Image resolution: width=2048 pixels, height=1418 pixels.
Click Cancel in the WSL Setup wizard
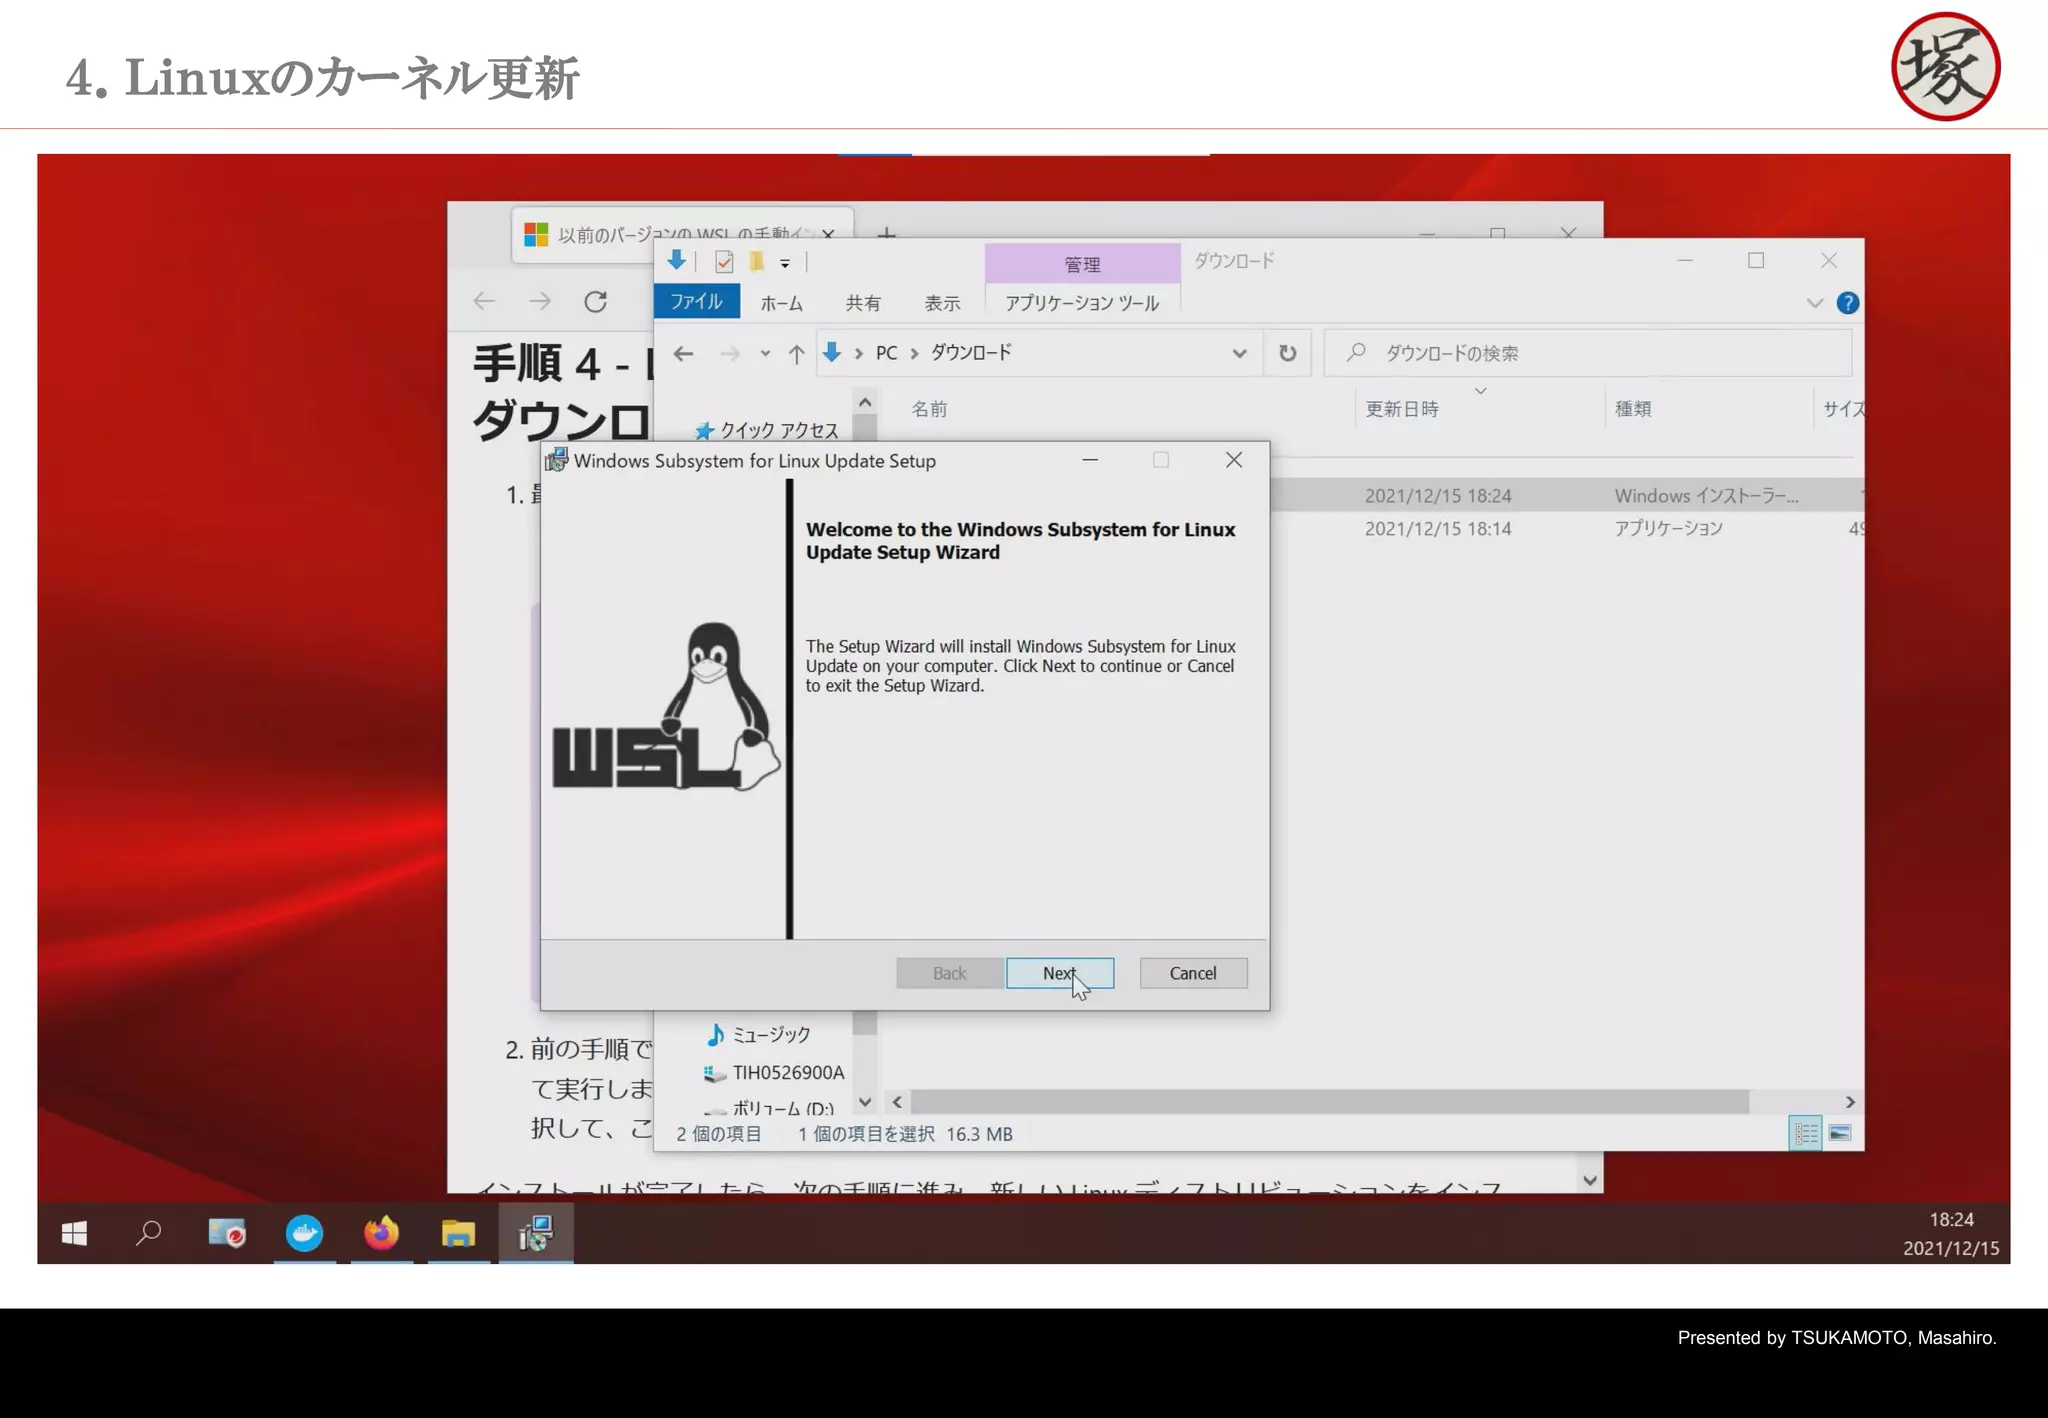click(x=1193, y=973)
